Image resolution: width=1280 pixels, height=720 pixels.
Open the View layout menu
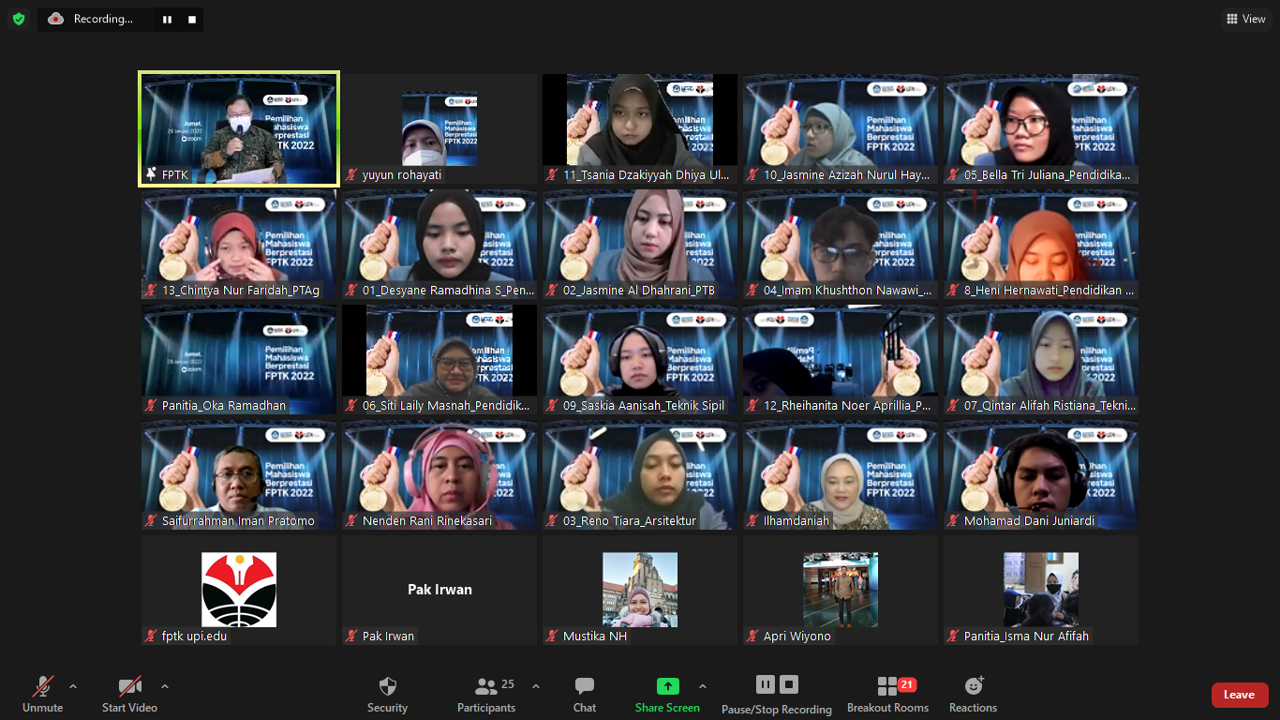coord(1246,19)
